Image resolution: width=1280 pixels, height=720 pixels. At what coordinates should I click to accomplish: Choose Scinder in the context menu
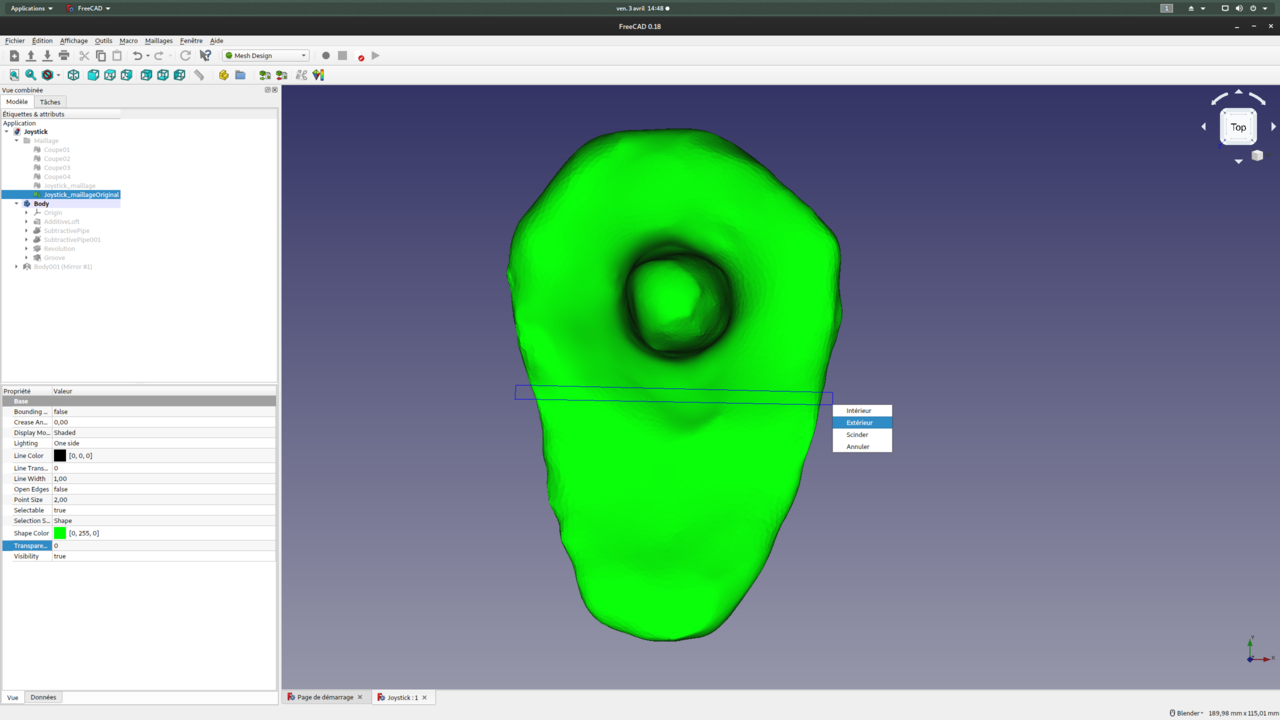click(x=862, y=435)
